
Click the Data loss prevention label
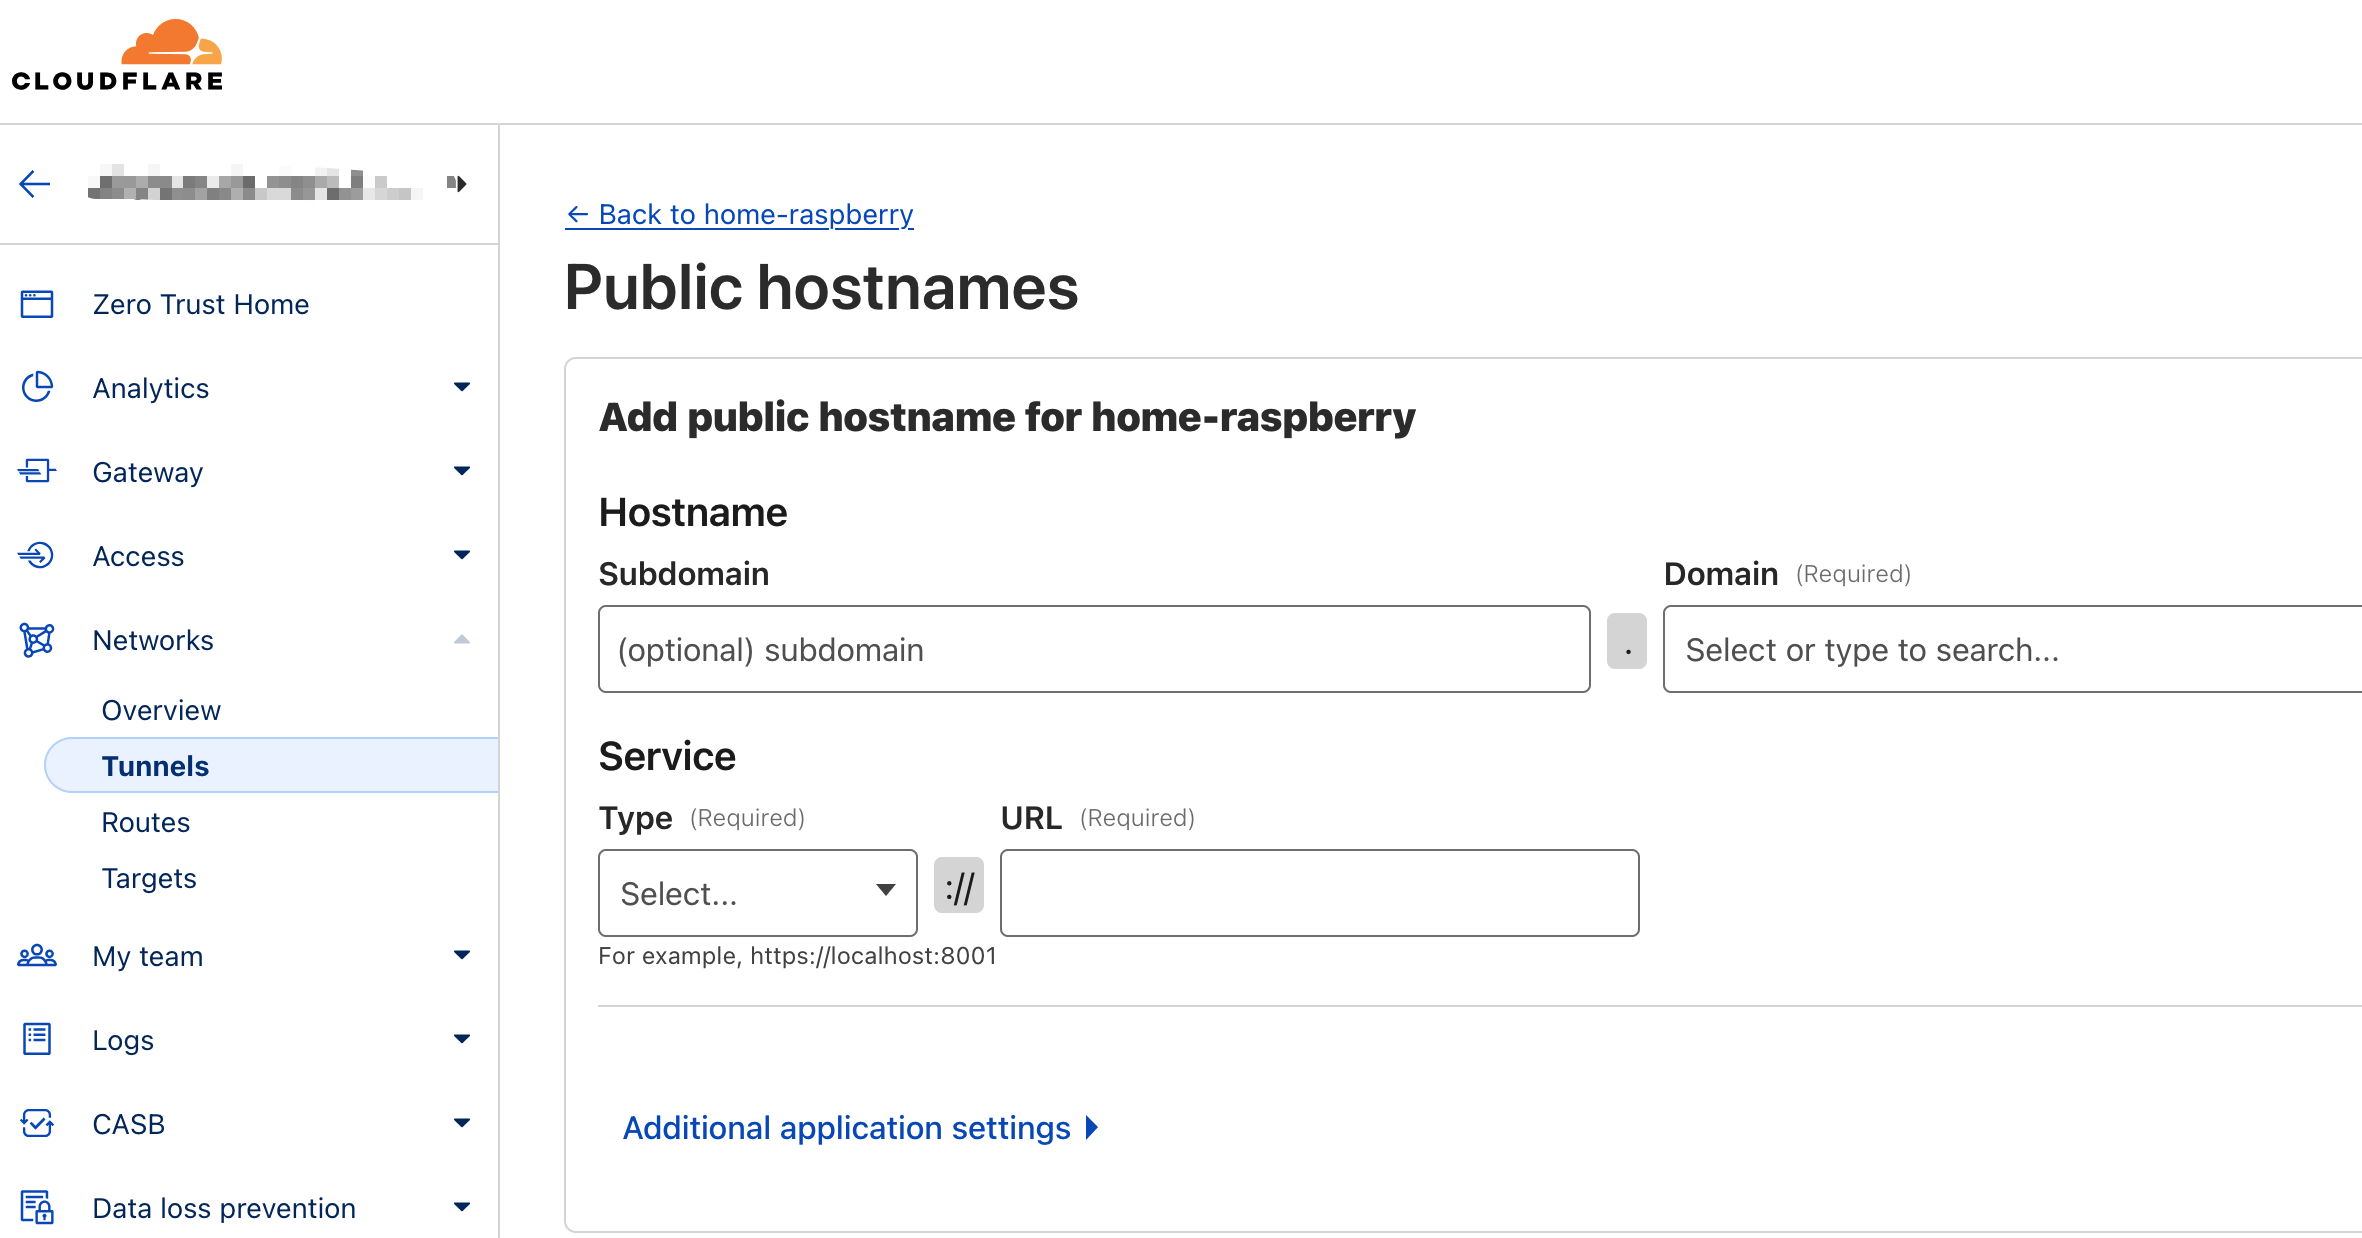[x=224, y=1208]
